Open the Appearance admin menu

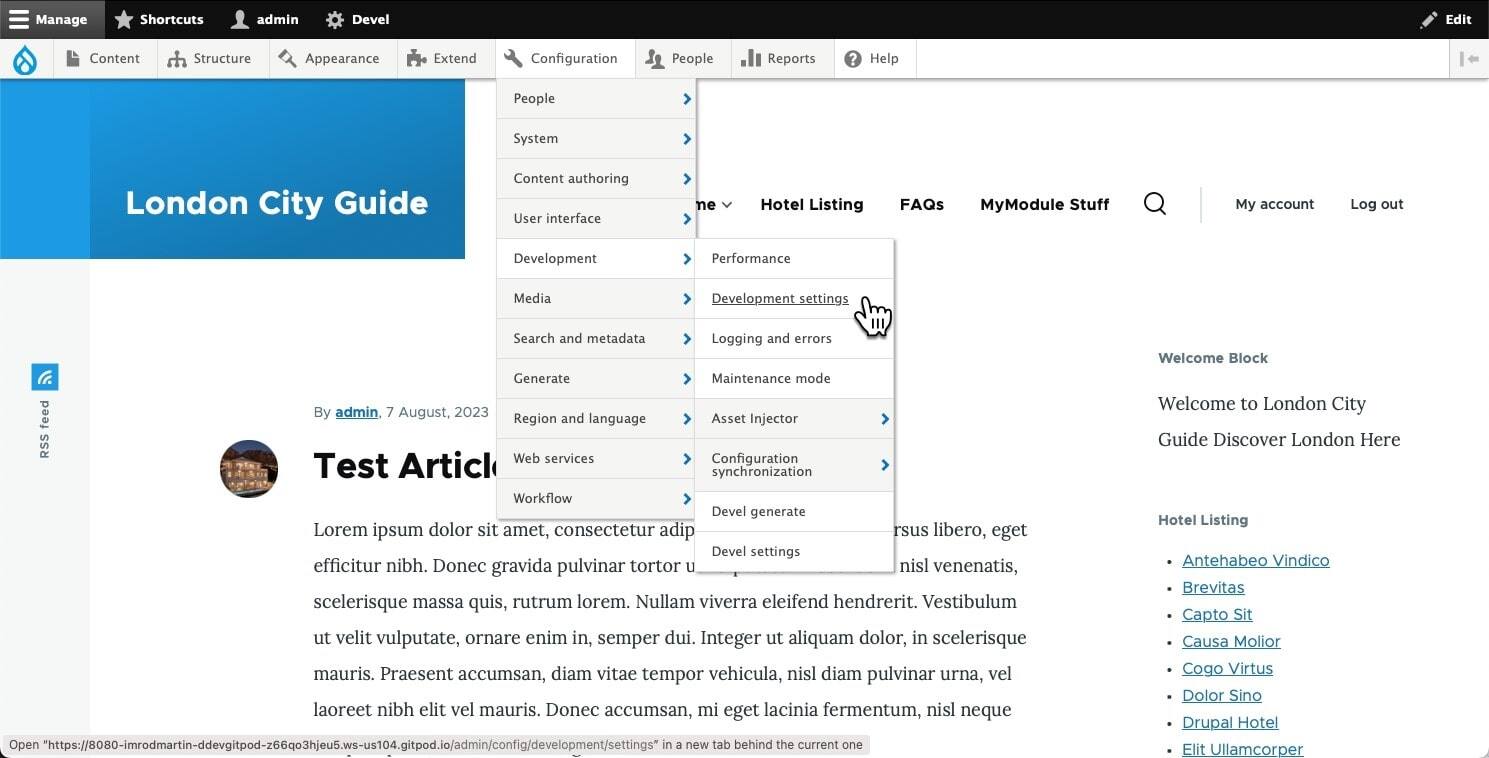point(329,59)
